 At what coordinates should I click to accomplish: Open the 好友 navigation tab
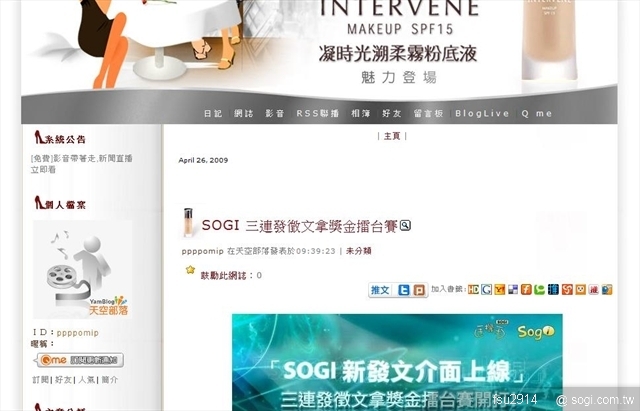click(x=392, y=113)
